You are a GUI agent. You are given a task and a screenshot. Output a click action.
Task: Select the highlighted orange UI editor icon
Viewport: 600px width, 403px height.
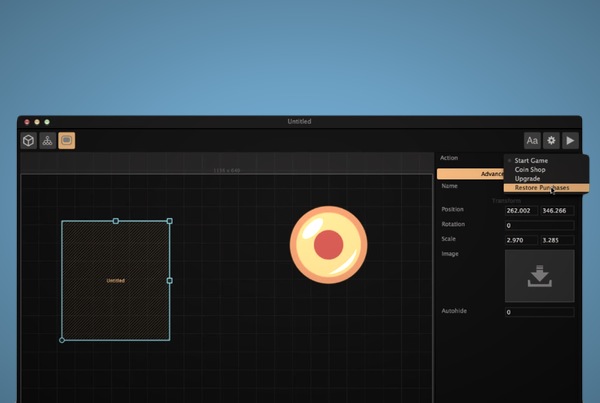66,141
